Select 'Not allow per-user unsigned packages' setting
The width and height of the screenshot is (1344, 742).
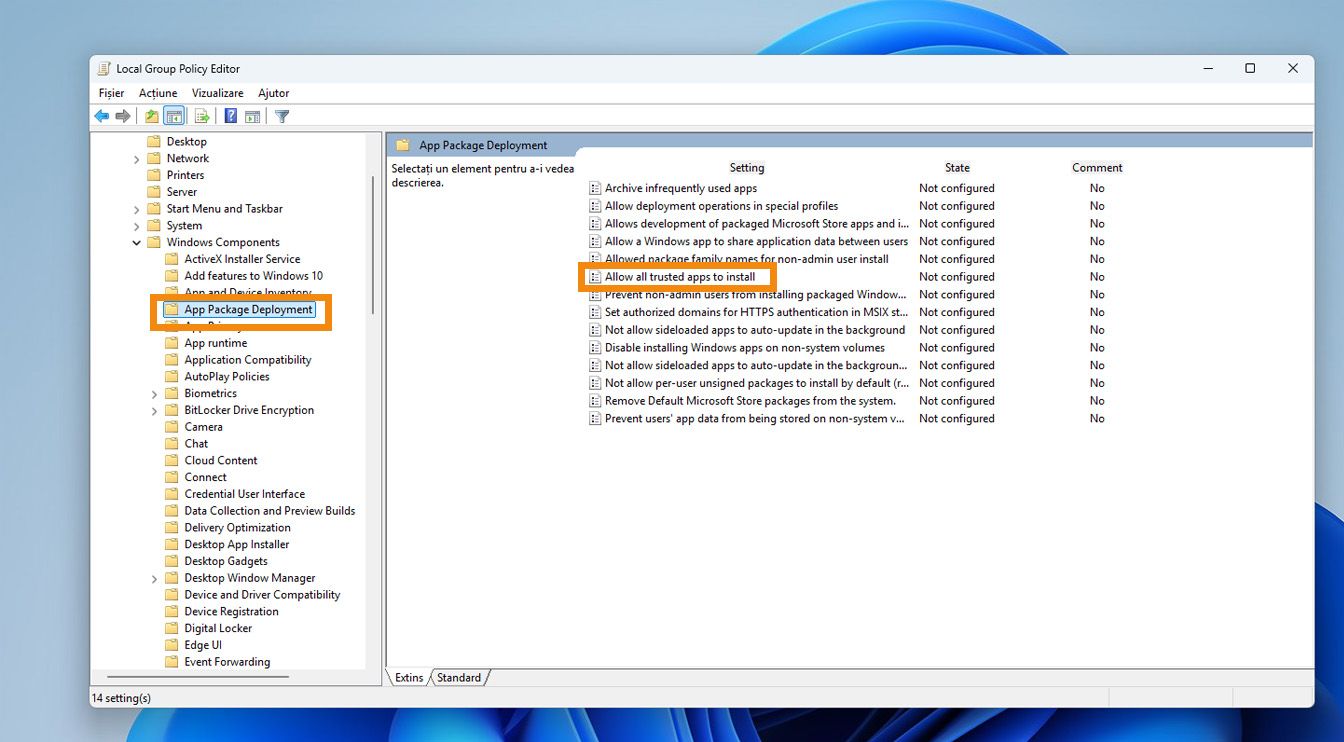pos(756,383)
